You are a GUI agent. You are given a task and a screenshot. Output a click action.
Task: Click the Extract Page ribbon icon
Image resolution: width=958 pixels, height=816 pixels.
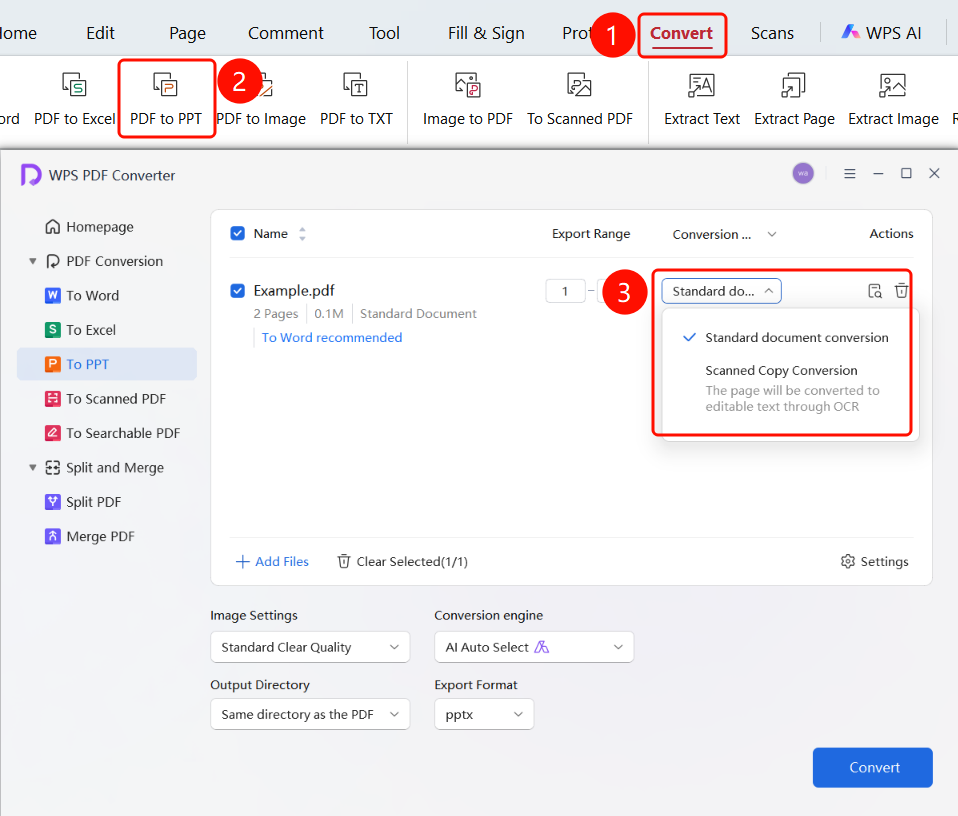794,85
